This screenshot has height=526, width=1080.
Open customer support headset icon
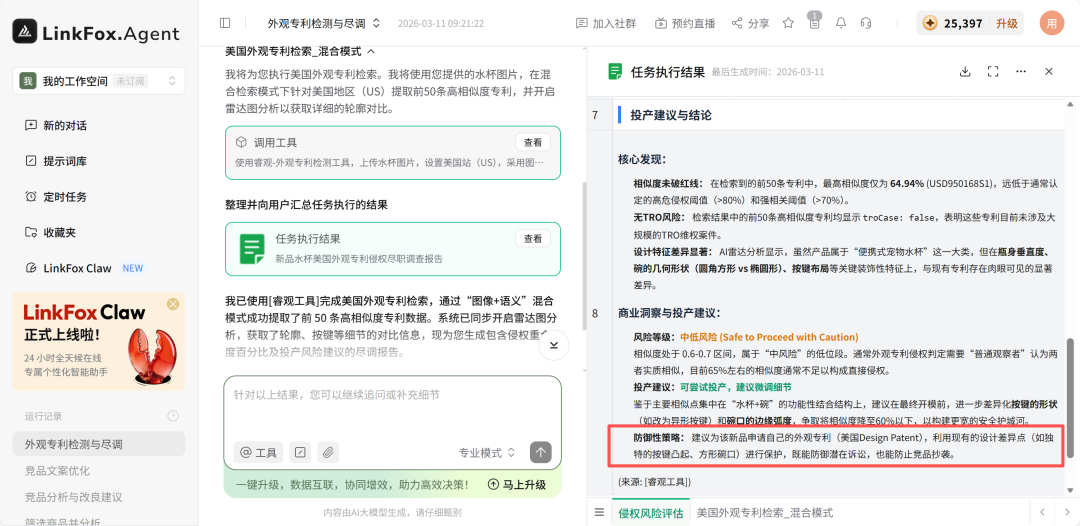pyautogui.click(x=866, y=23)
